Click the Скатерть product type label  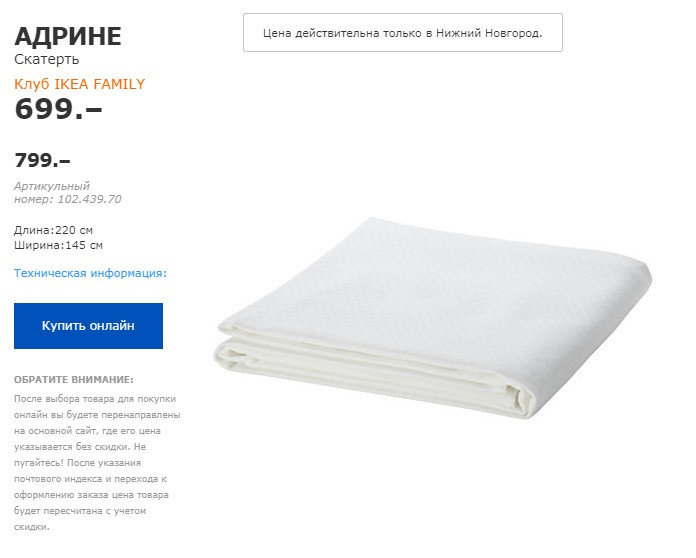(47, 59)
